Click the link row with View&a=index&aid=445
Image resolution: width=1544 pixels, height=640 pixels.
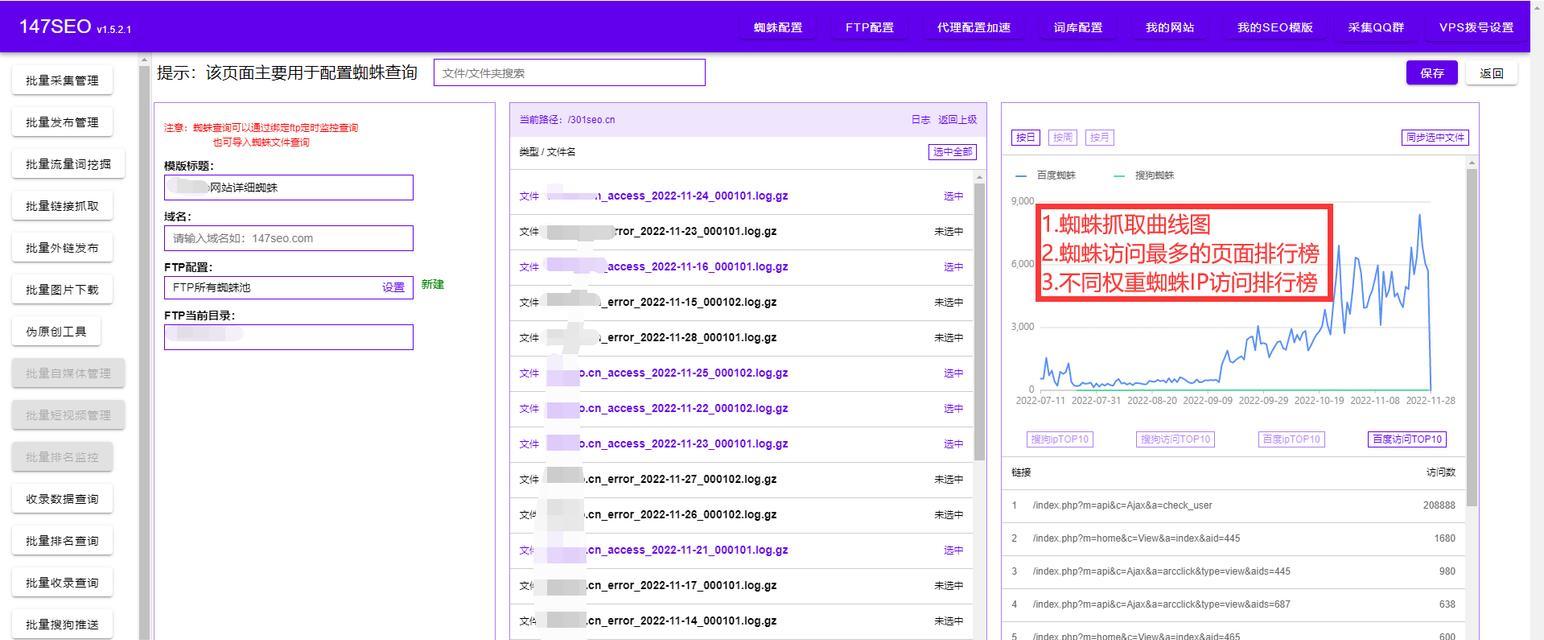1233,539
